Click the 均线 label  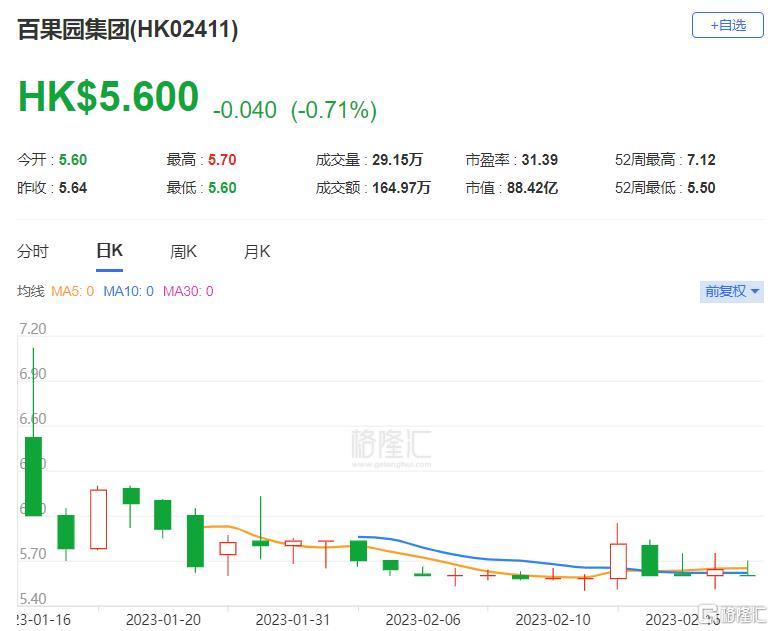point(31,291)
